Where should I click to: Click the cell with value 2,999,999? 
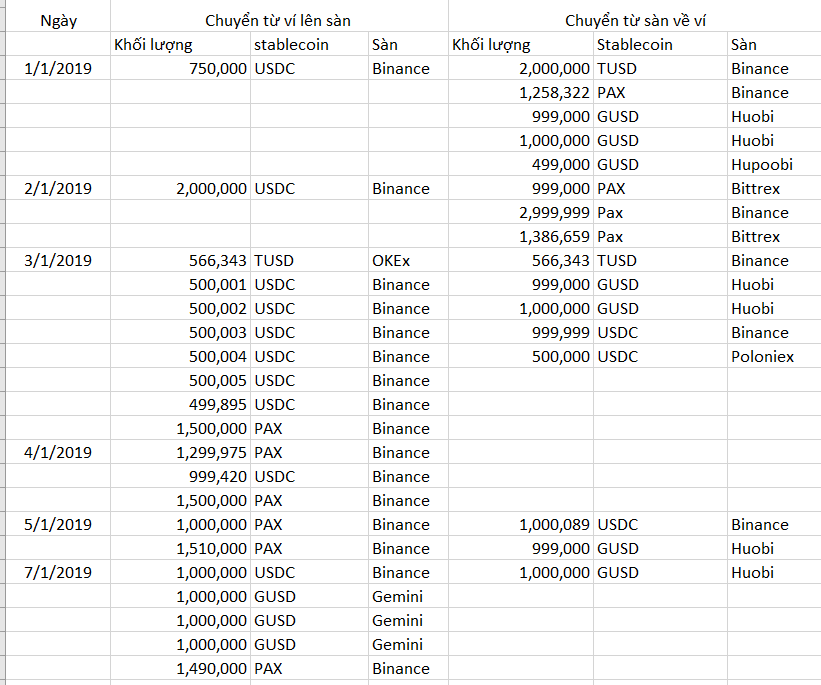(554, 213)
